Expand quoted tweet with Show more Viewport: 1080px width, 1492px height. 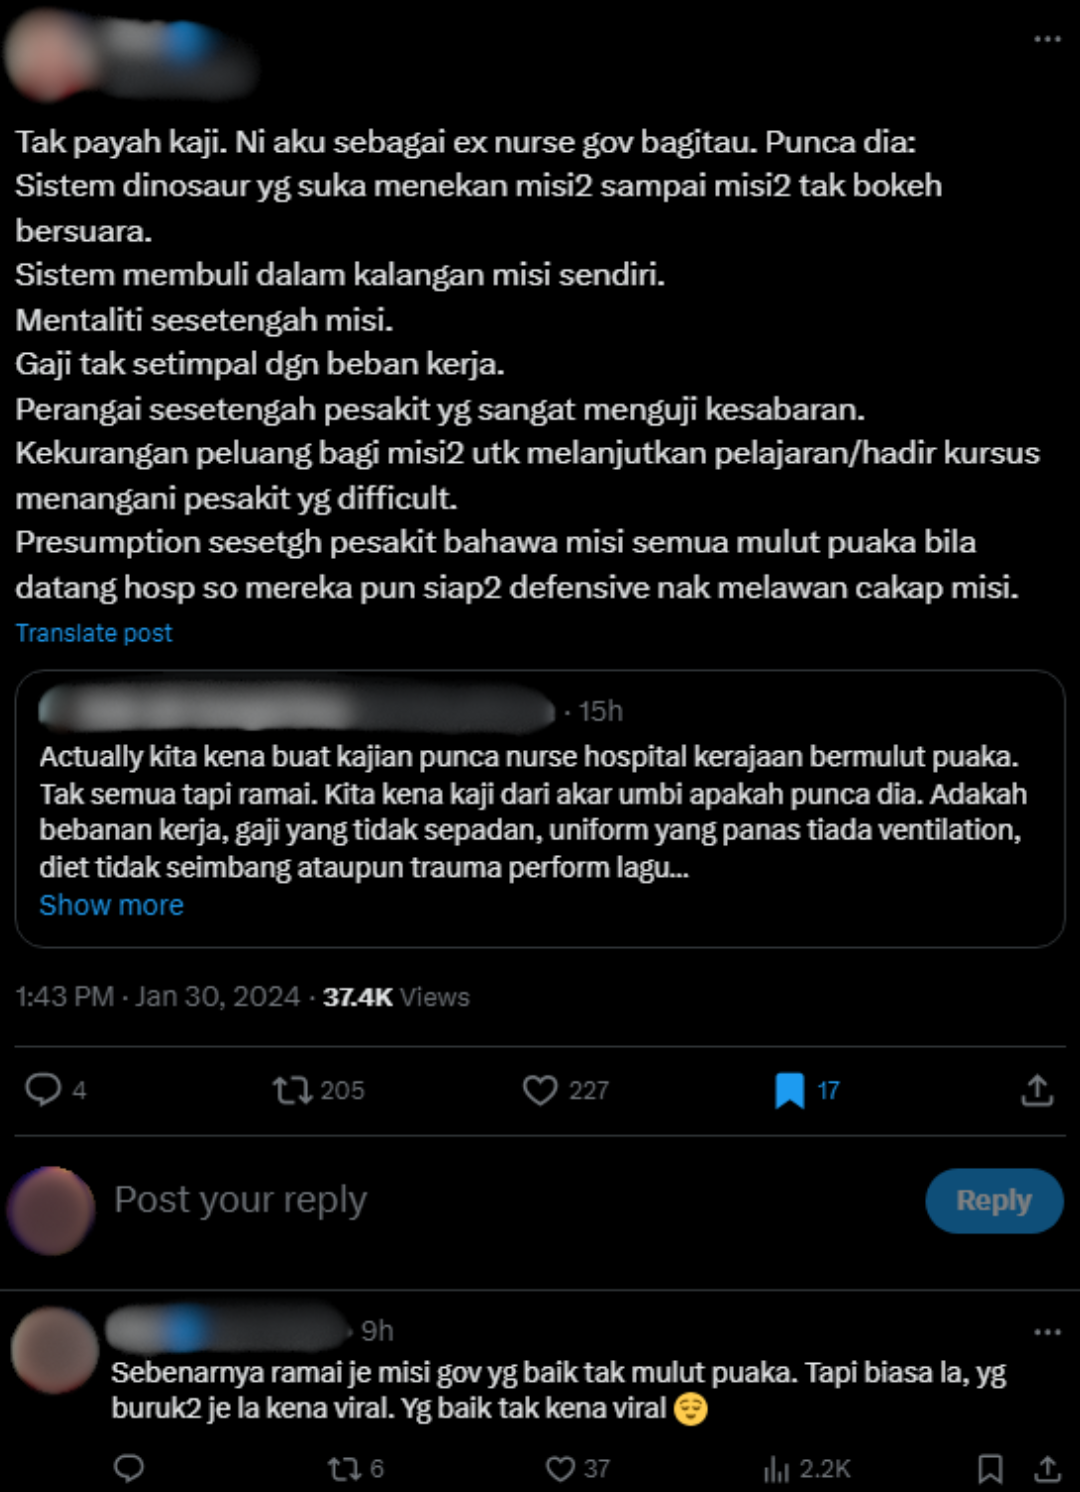[111, 905]
